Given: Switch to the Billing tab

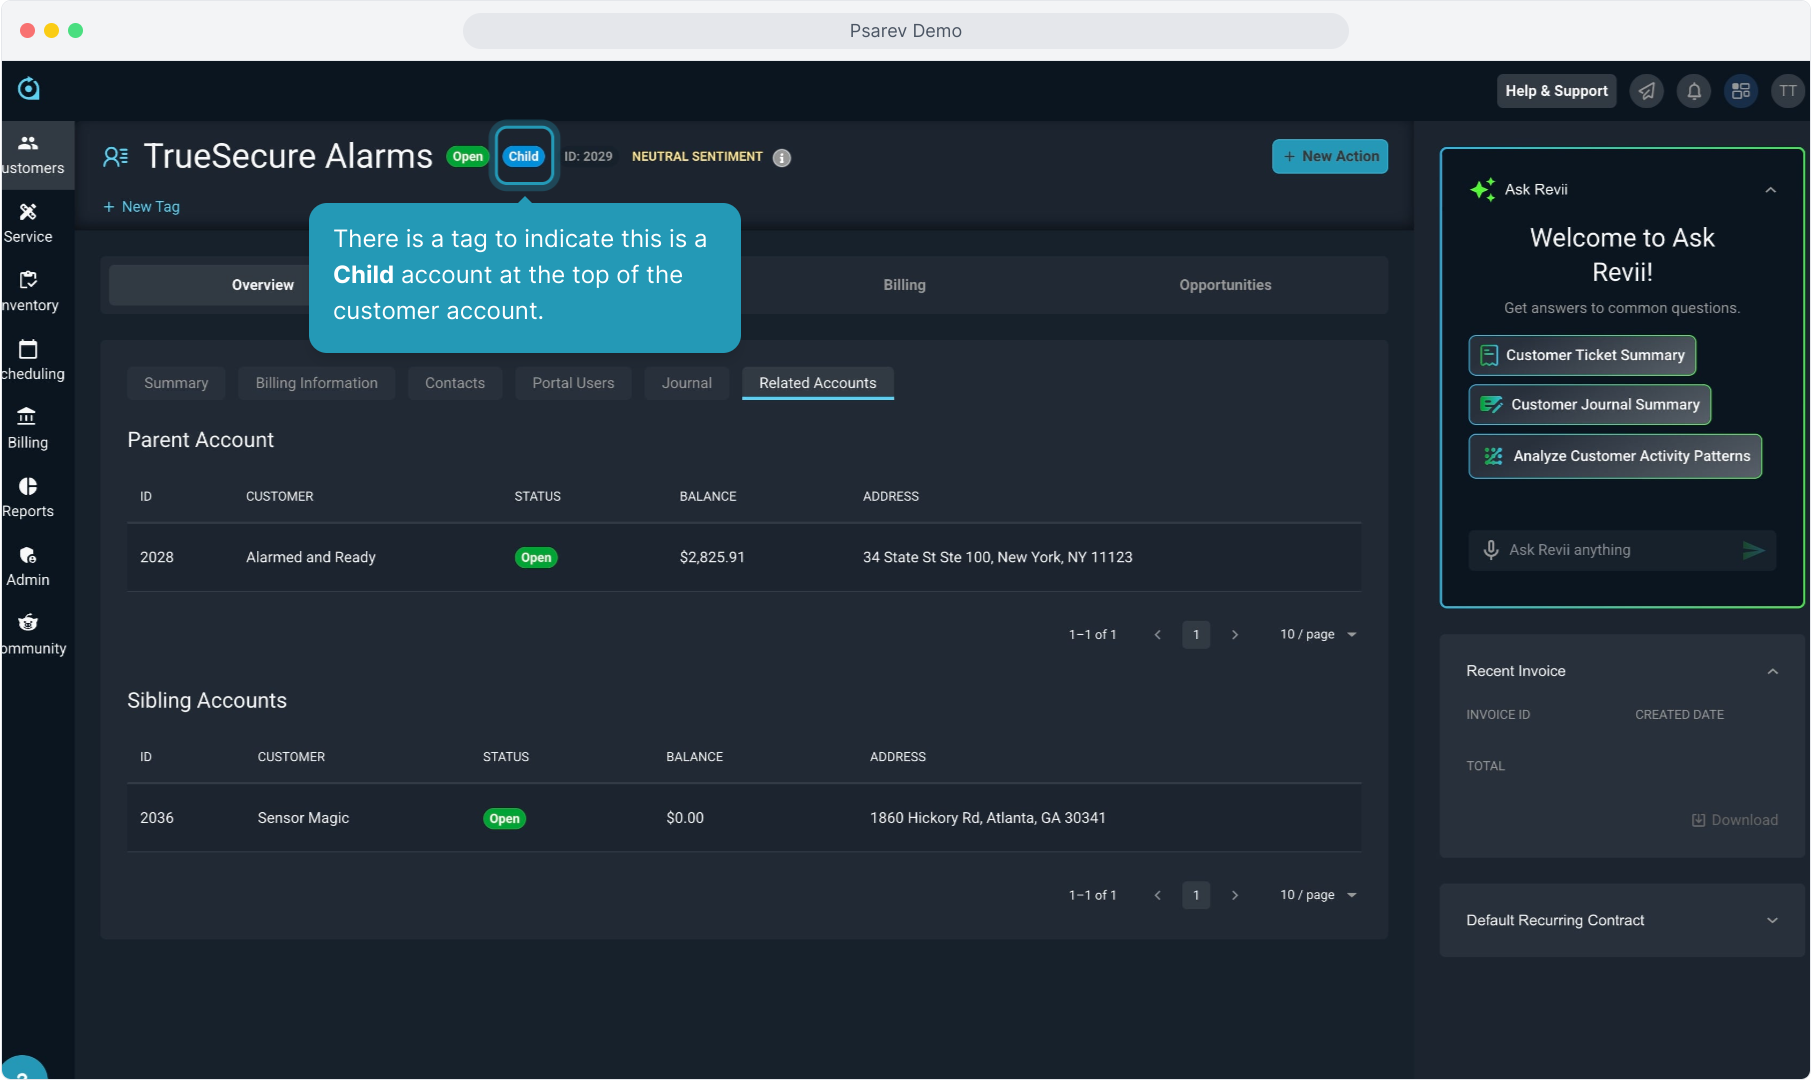Looking at the screenshot, I should (904, 285).
